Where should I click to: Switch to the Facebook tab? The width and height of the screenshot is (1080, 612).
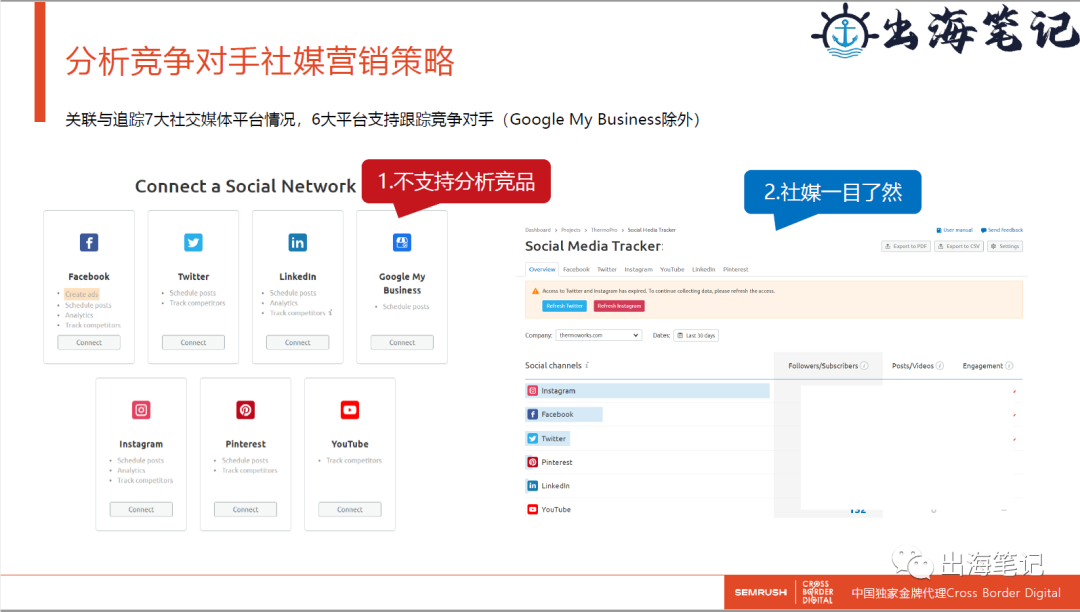click(x=577, y=269)
